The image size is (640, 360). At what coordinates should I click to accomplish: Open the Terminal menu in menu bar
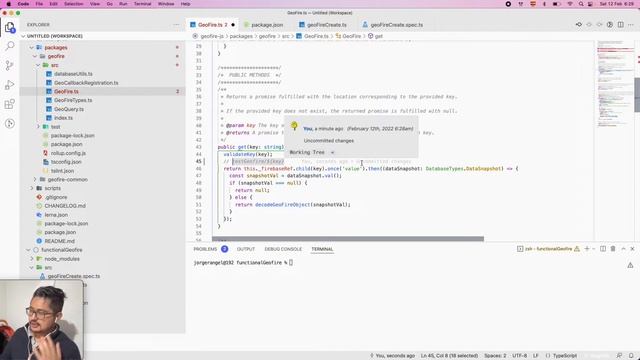click(x=142, y=4)
